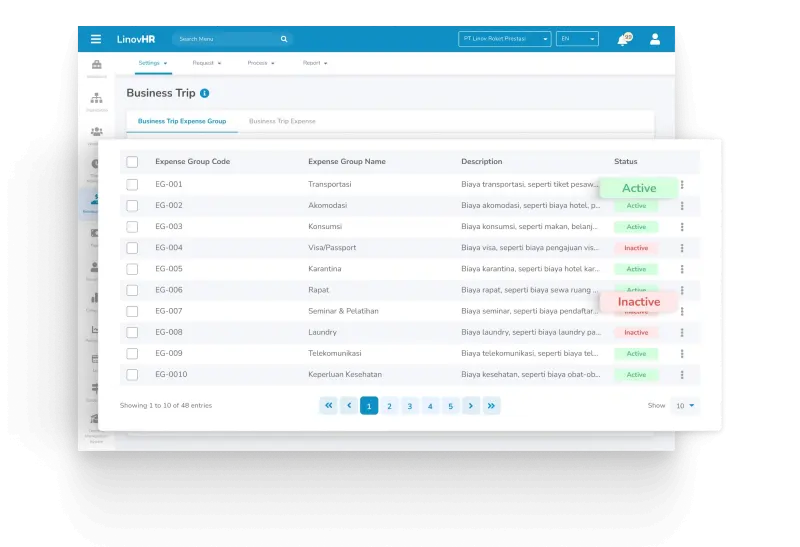Change the Show entries count dropdown
800x547 pixels.
pos(685,405)
